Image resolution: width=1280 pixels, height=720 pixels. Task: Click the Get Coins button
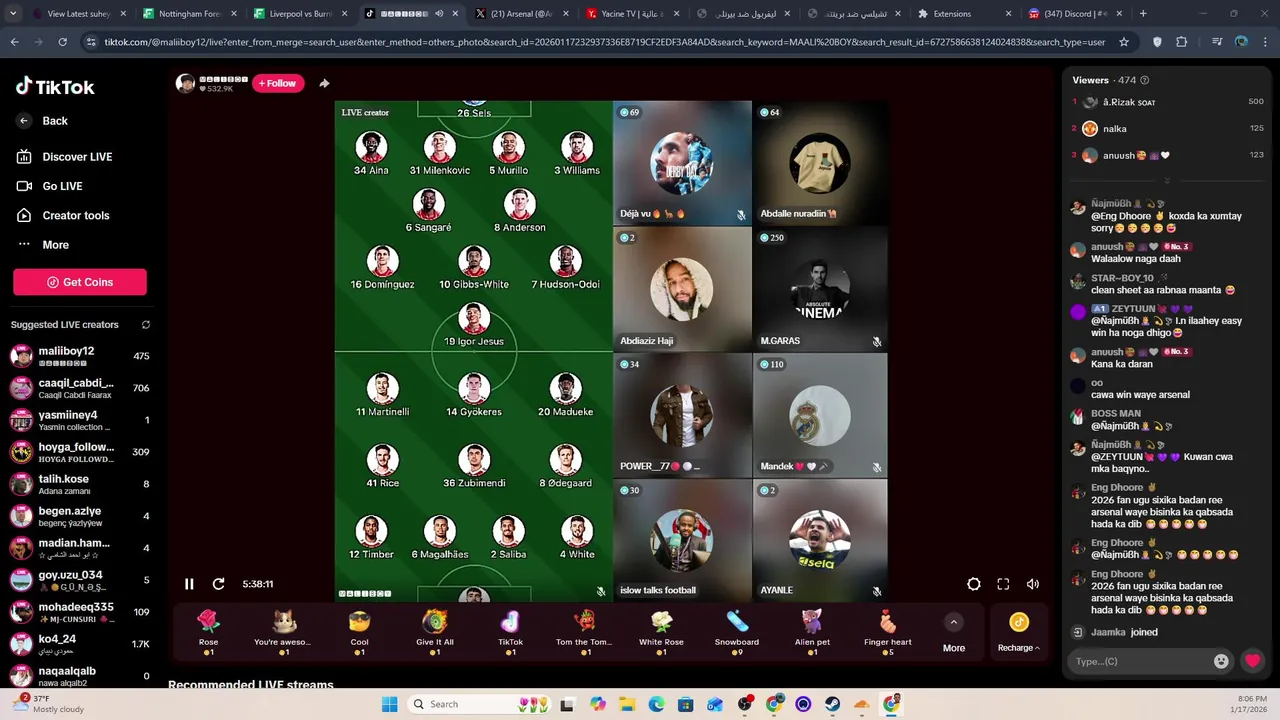[80, 282]
